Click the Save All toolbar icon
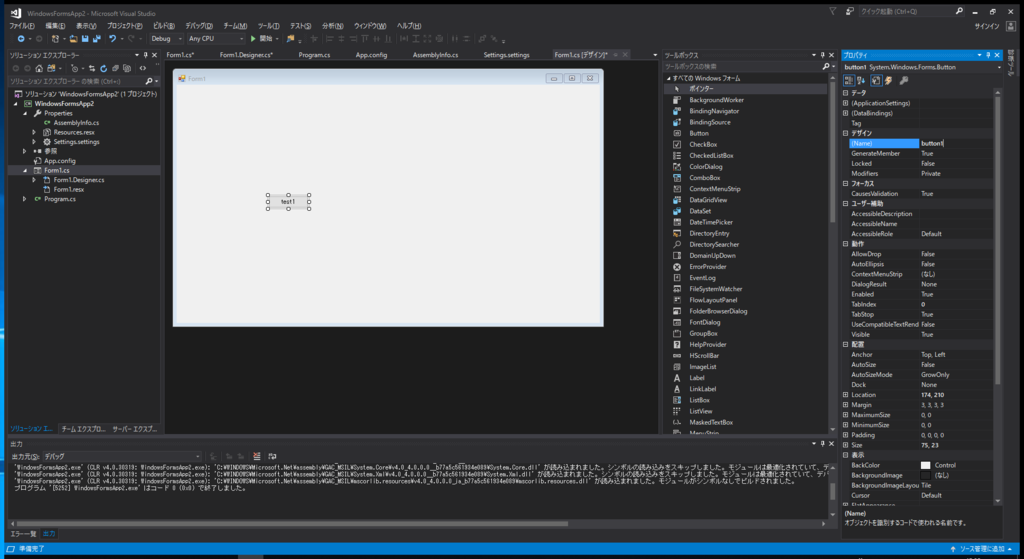 (97, 39)
